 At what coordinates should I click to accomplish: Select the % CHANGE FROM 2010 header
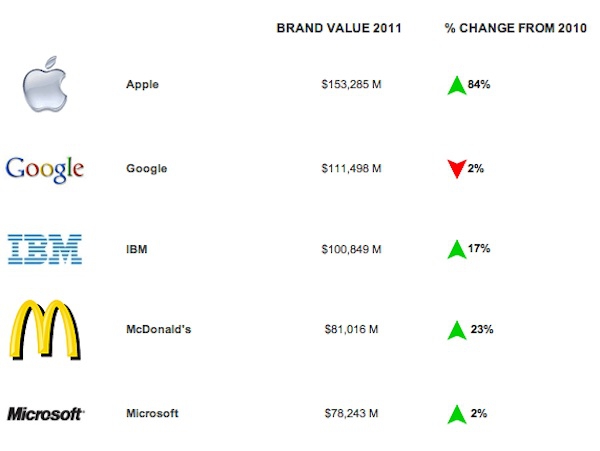[515, 28]
